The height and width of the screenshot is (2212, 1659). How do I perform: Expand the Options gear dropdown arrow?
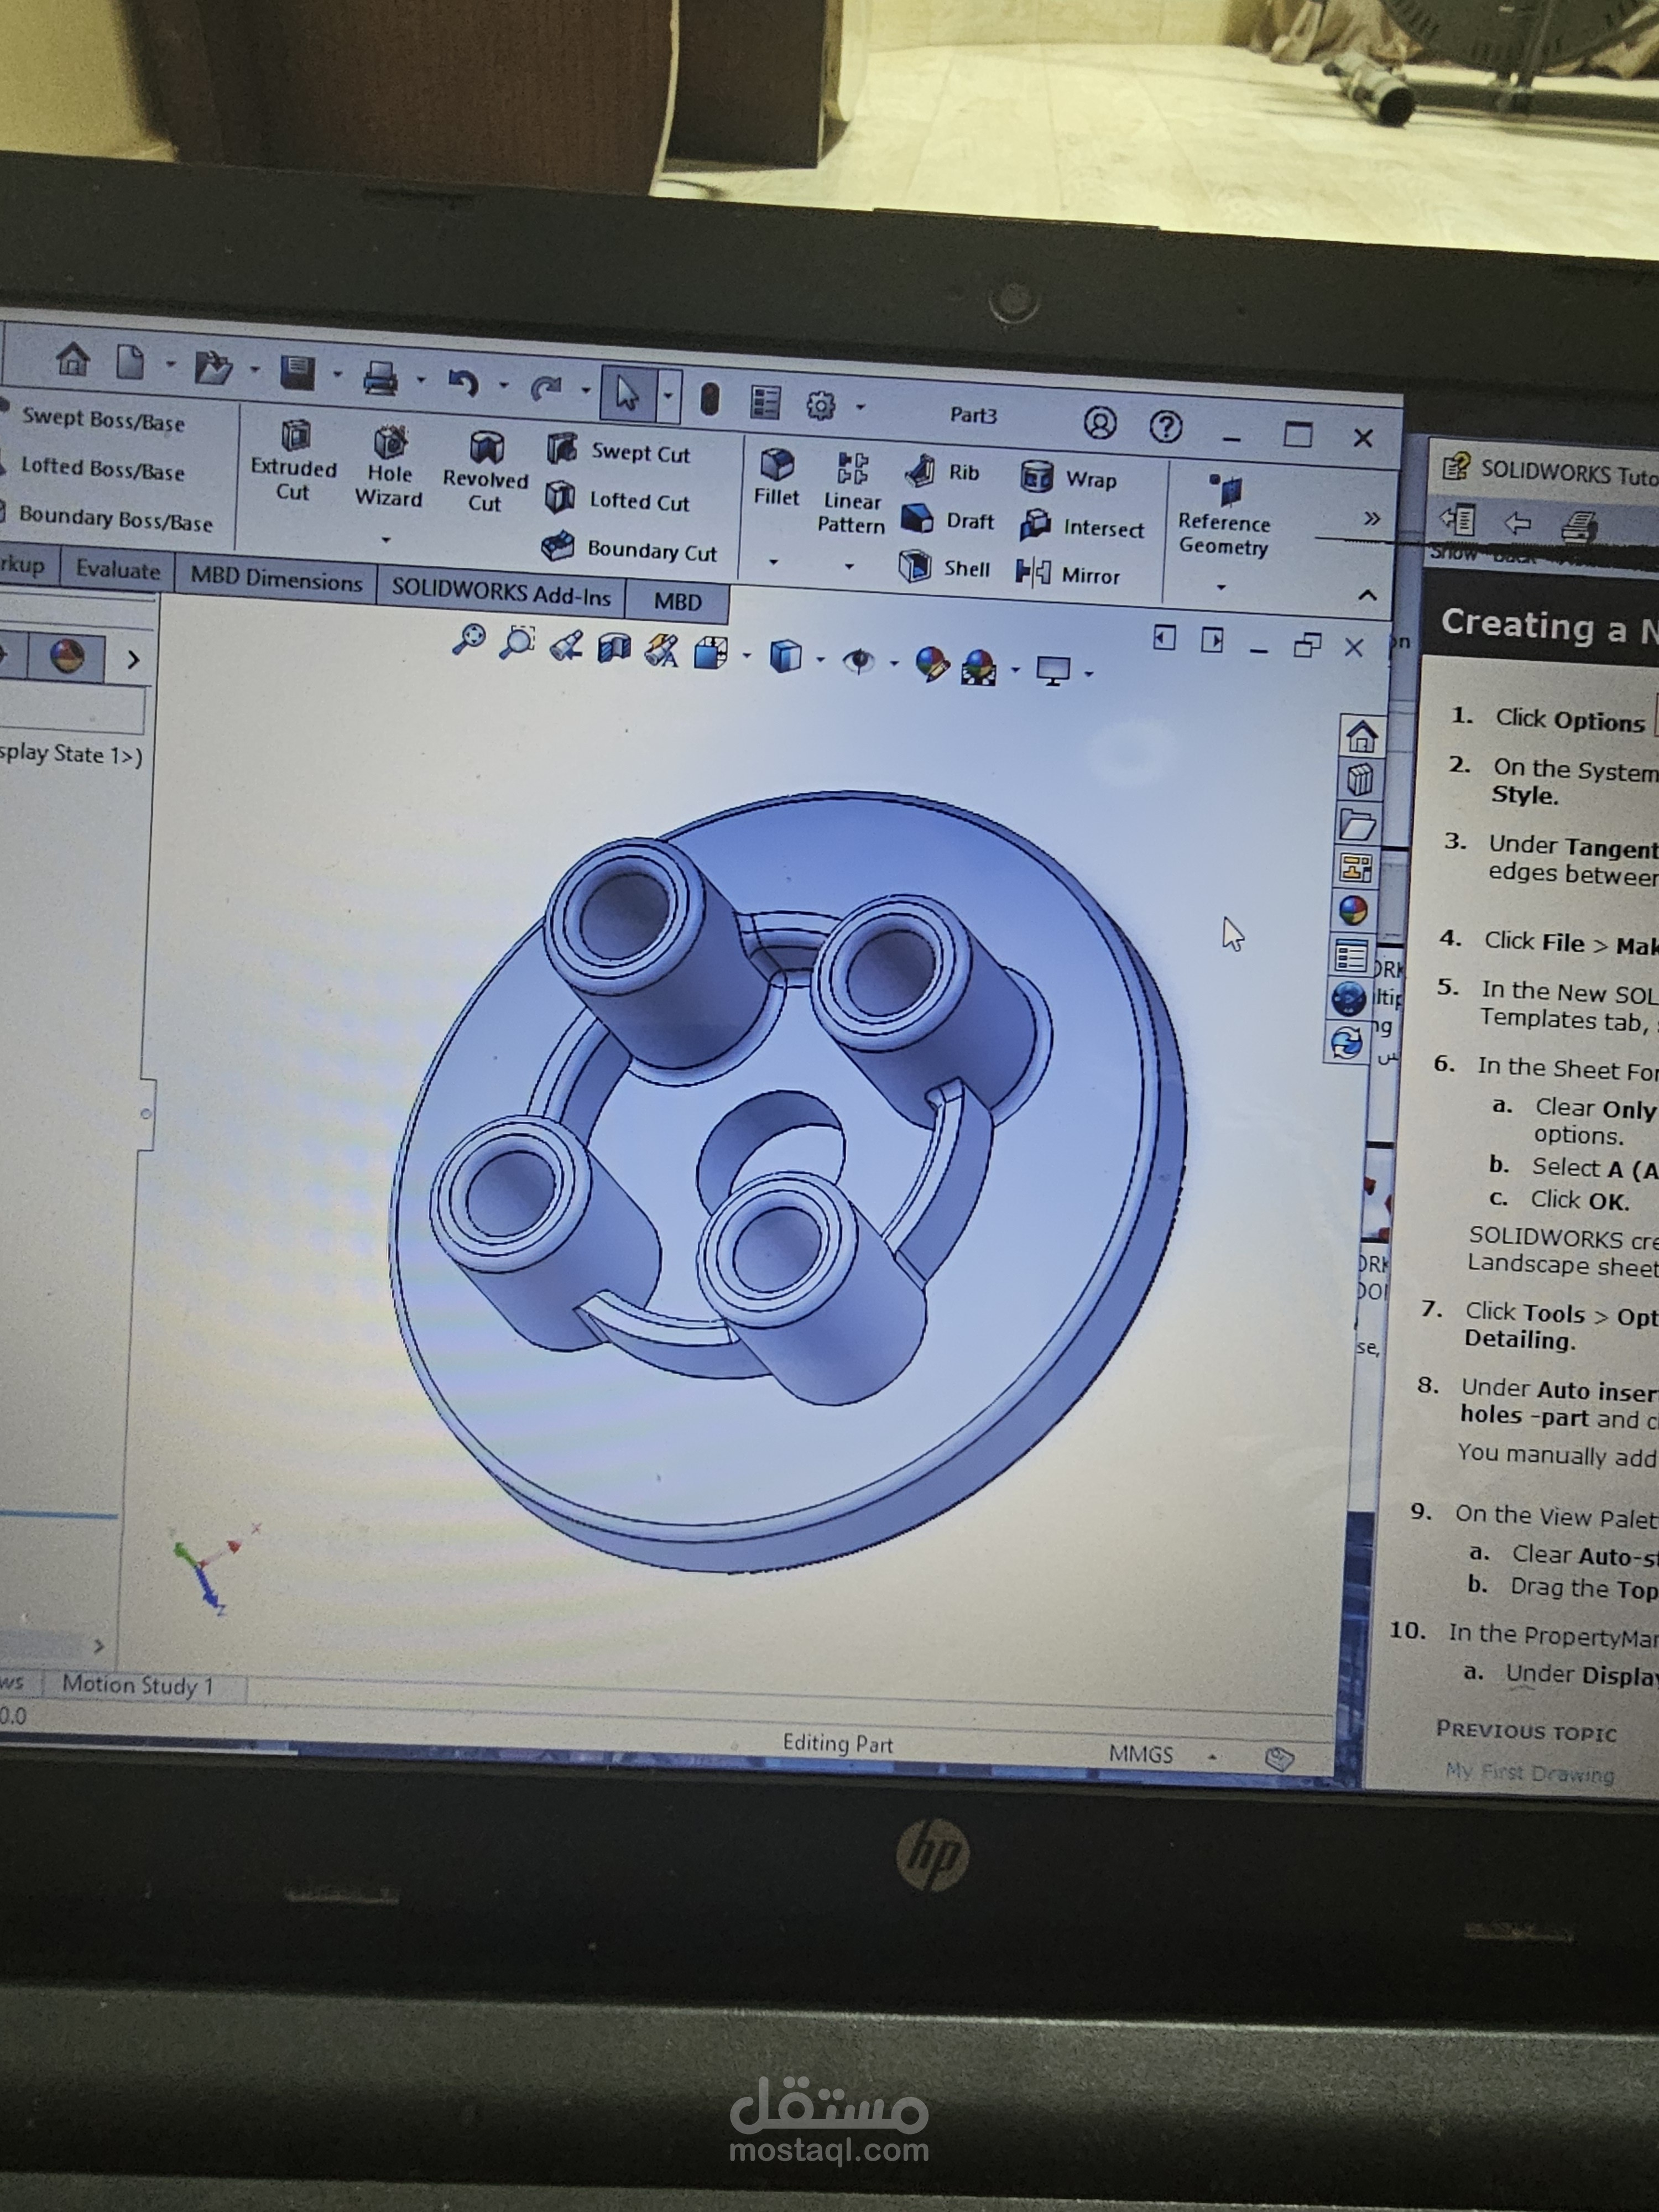(860, 407)
